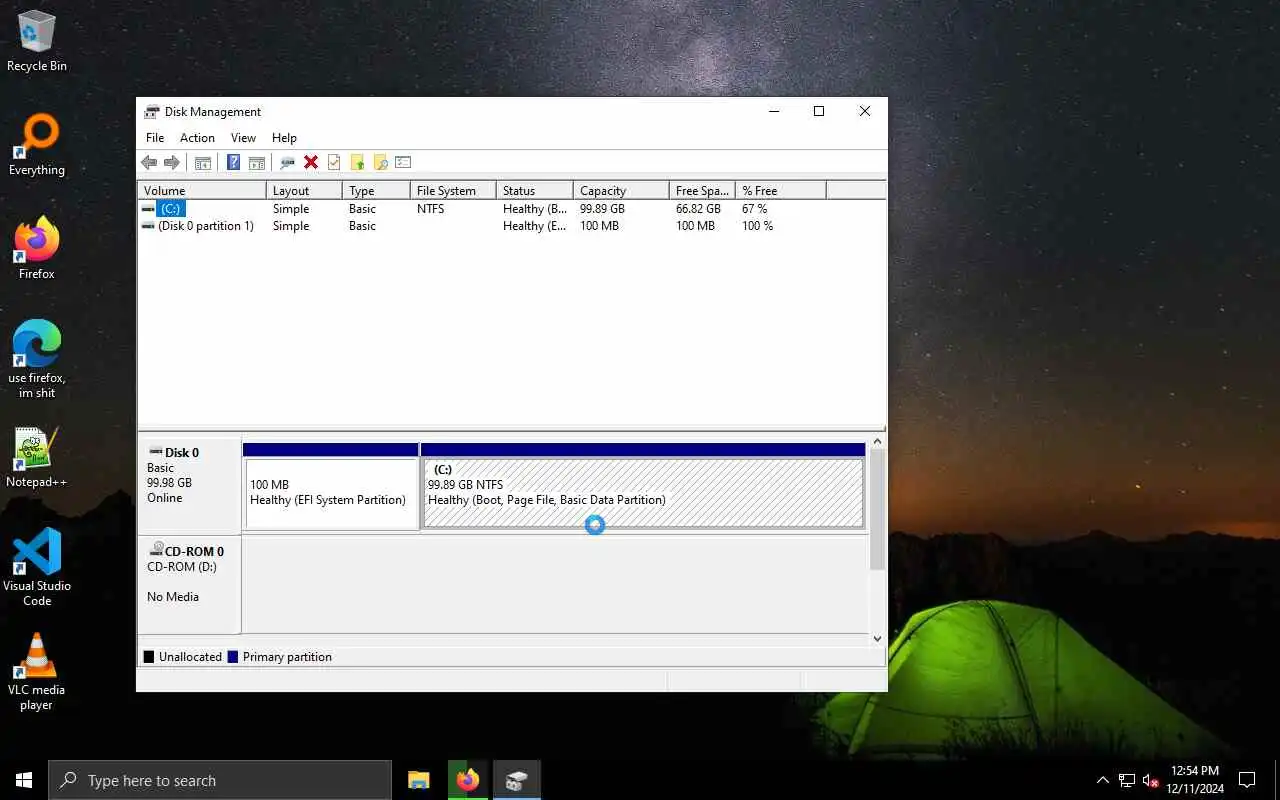The height and width of the screenshot is (800, 1280).
Task: Click the taskbar search box
Action: (x=220, y=780)
